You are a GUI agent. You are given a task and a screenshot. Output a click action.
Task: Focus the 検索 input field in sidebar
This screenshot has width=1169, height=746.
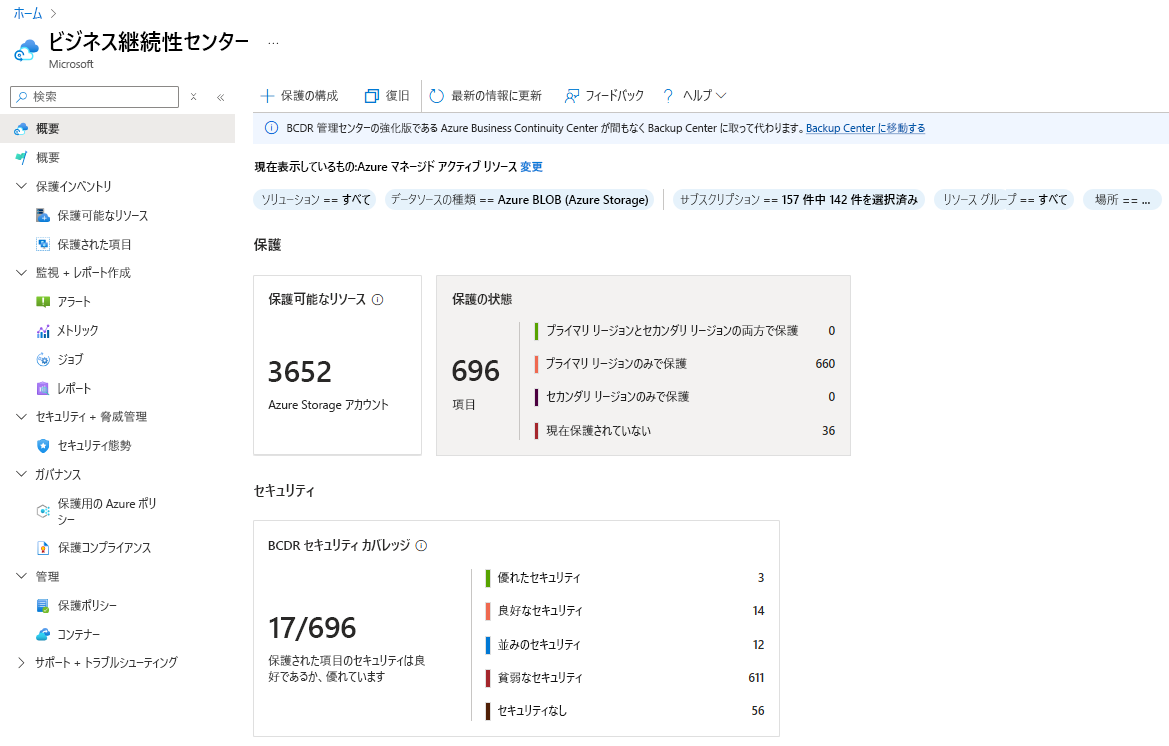tap(95, 97)
